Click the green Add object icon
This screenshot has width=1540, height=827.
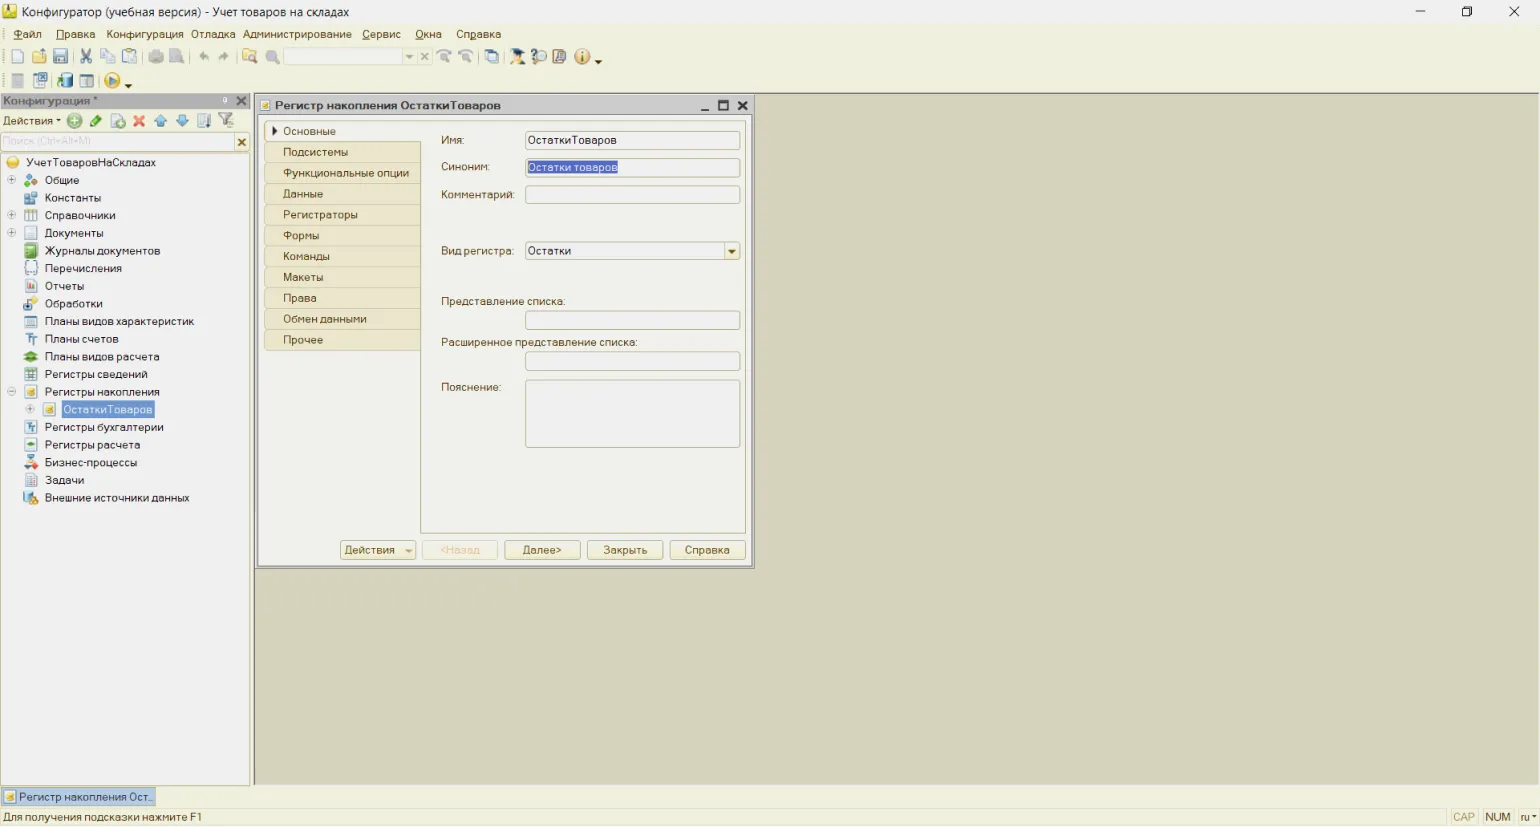tap(75, 121)
